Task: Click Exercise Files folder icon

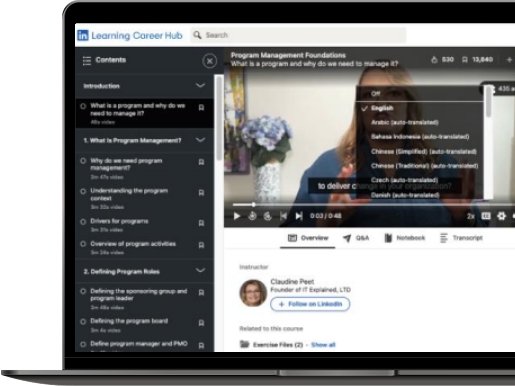Action: 245,344
